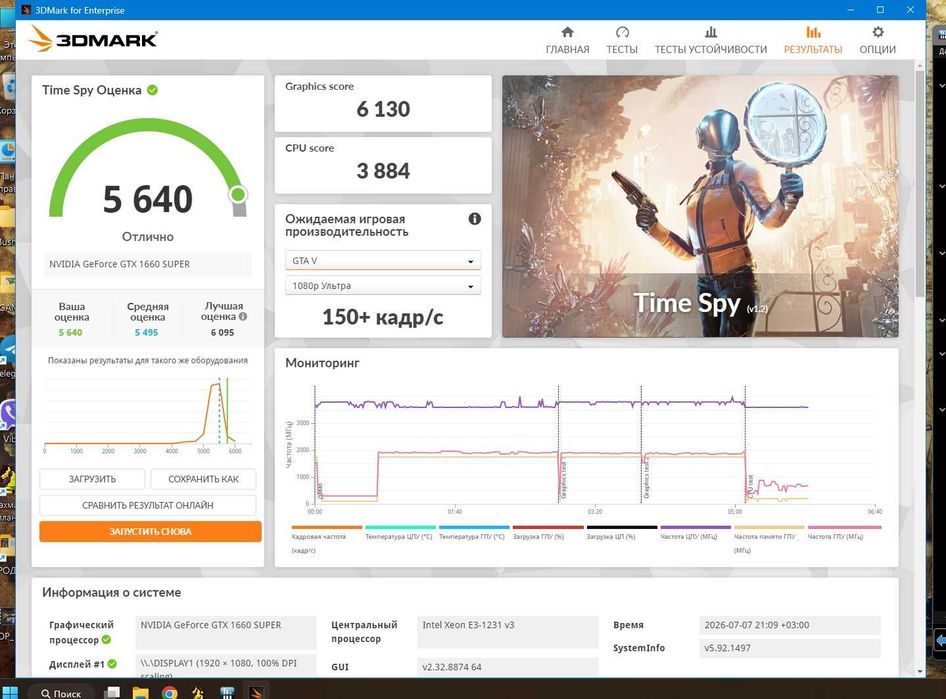Click green check beside Дисплей #1

click(x=112, y=664)
